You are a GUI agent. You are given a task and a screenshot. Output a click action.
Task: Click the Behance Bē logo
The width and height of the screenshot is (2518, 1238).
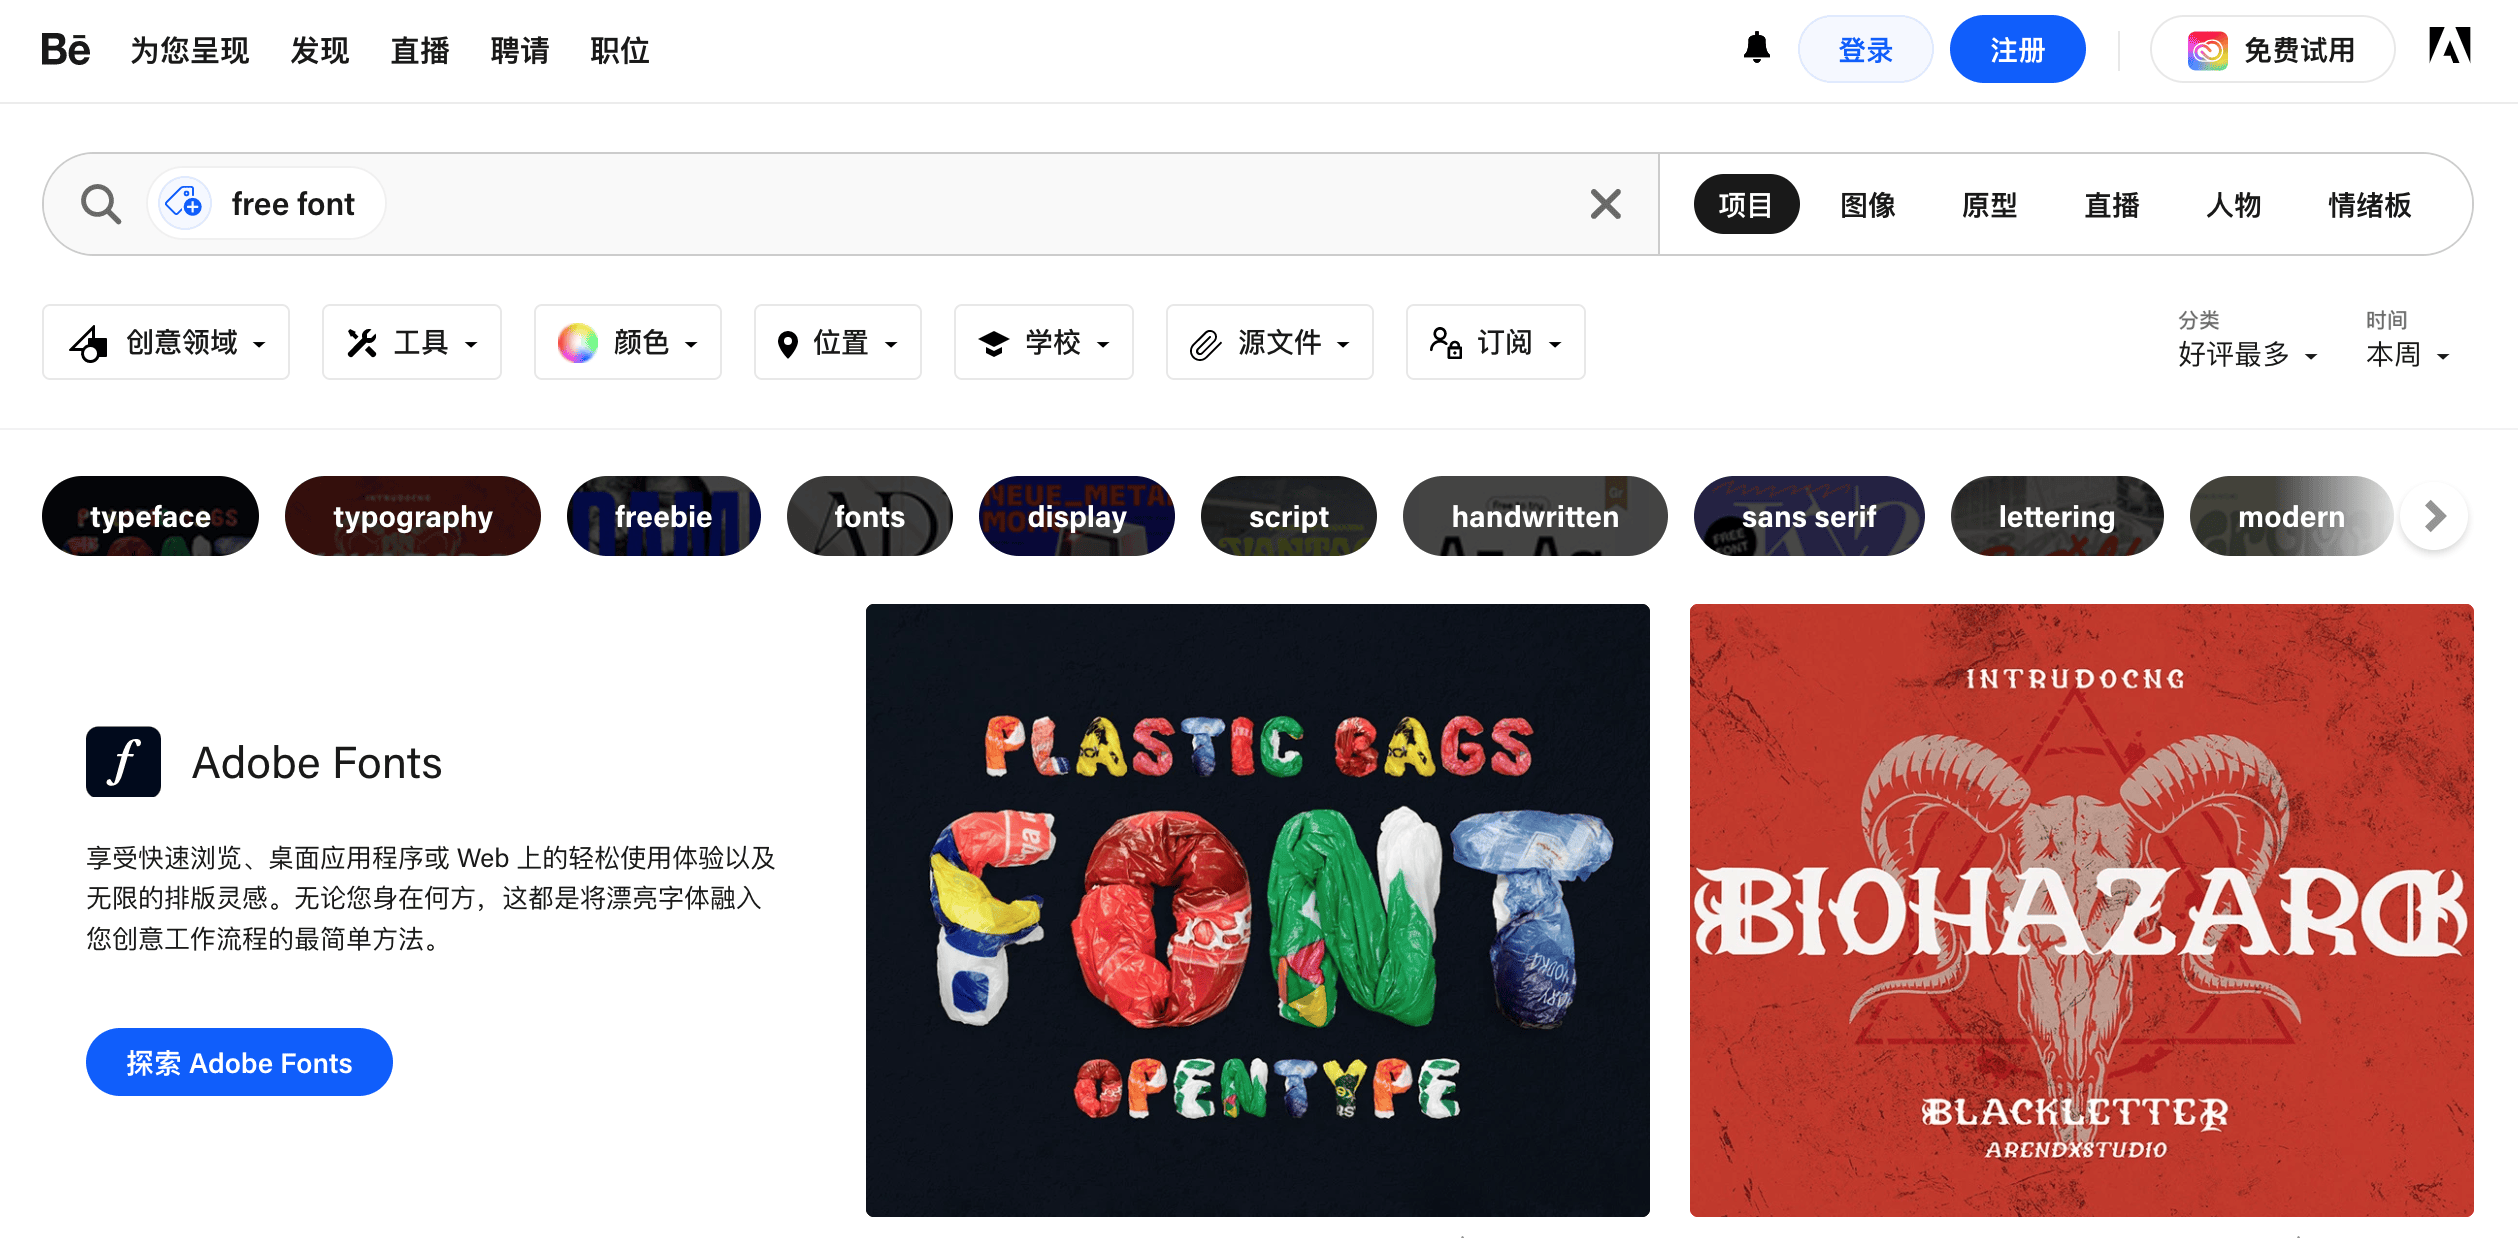click(x=66, y=49)
